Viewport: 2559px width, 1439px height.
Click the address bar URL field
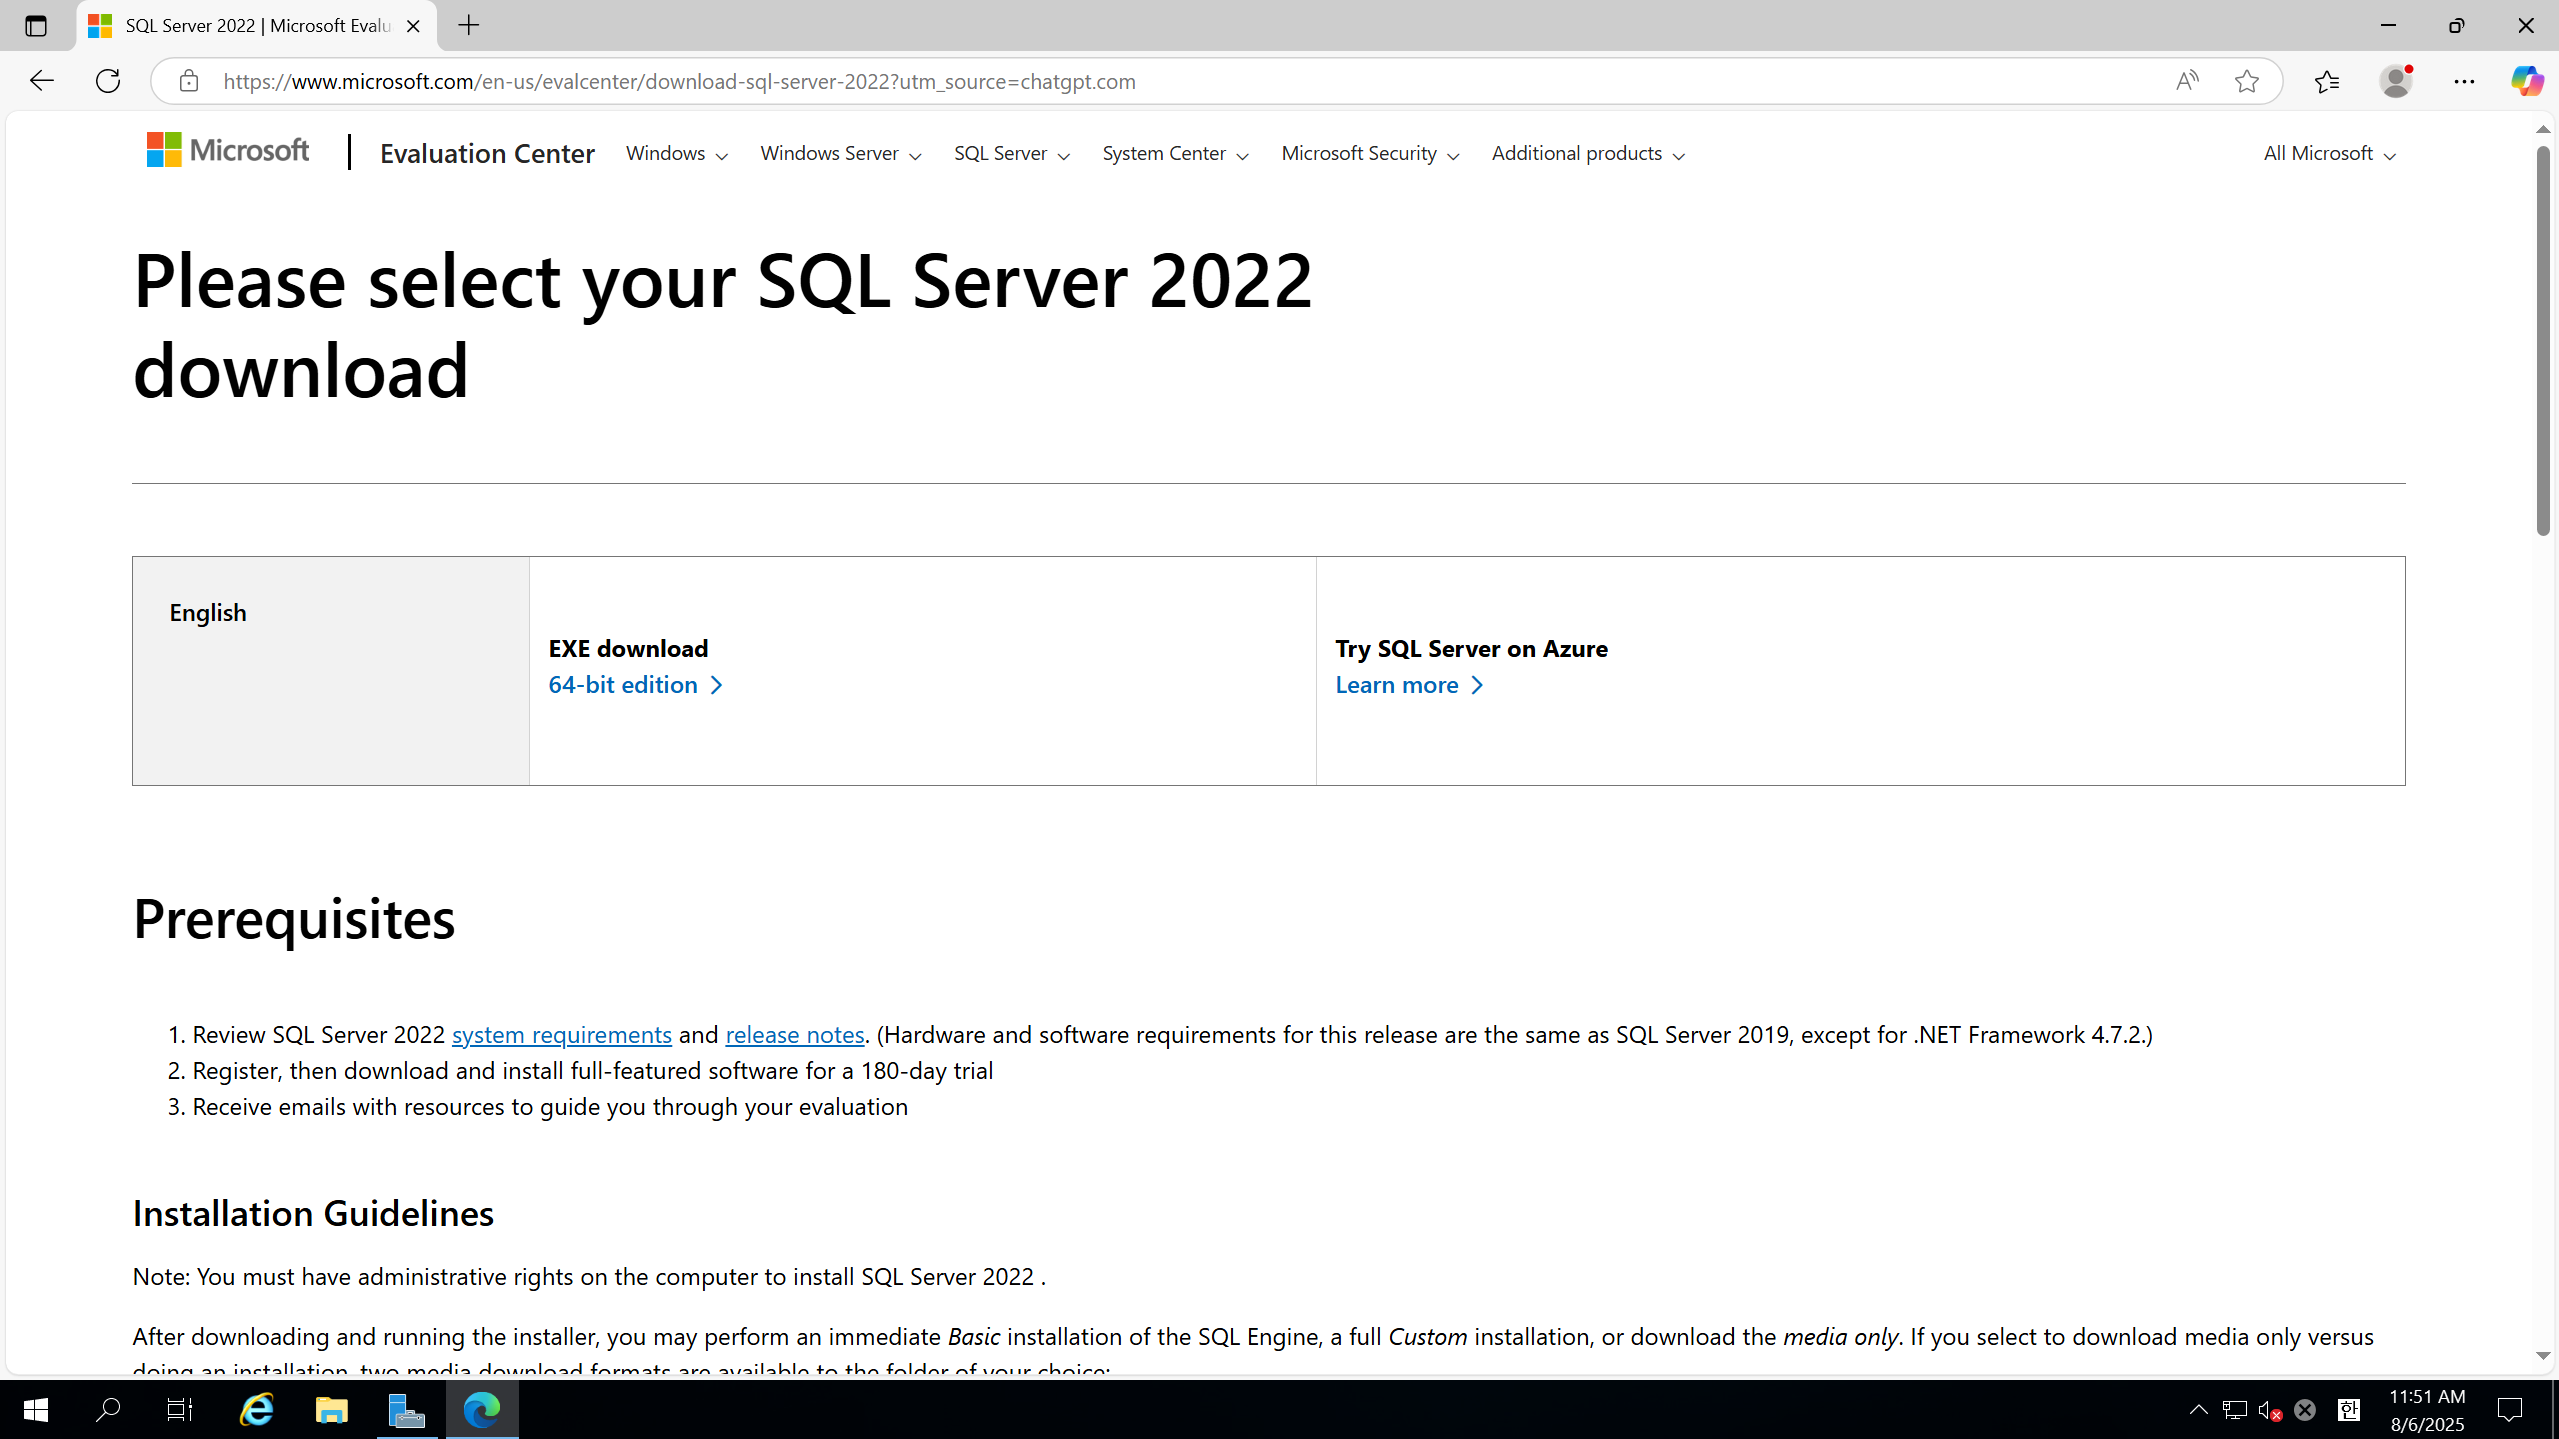1100,81
